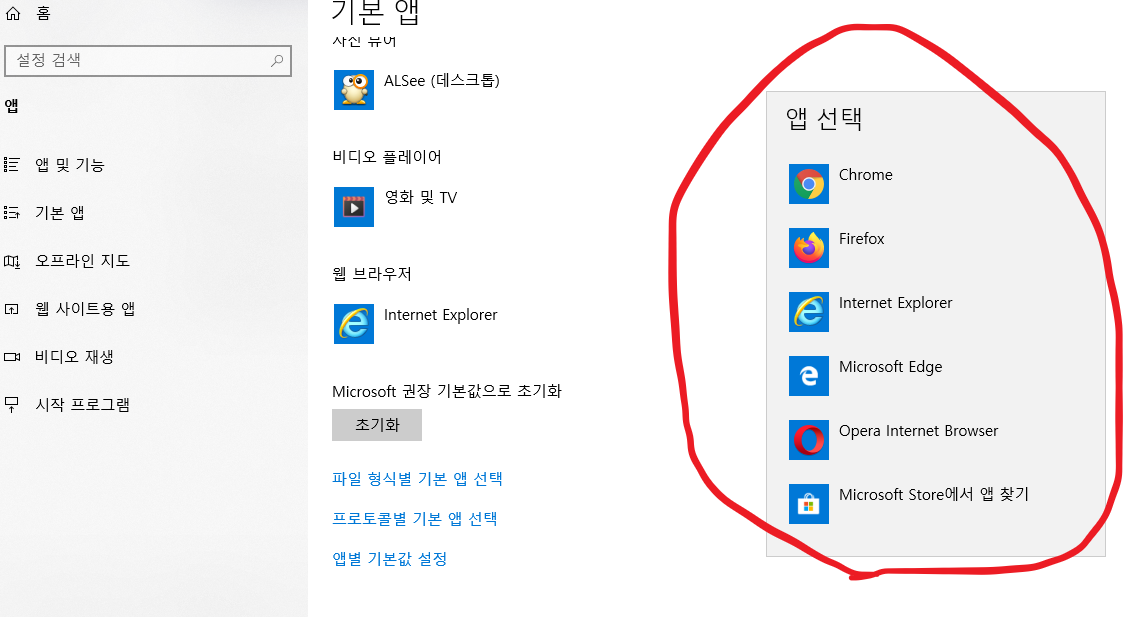Open 시작 프로그램 settings page
This screenshot has width=1144, height=617.
point(82,405)
